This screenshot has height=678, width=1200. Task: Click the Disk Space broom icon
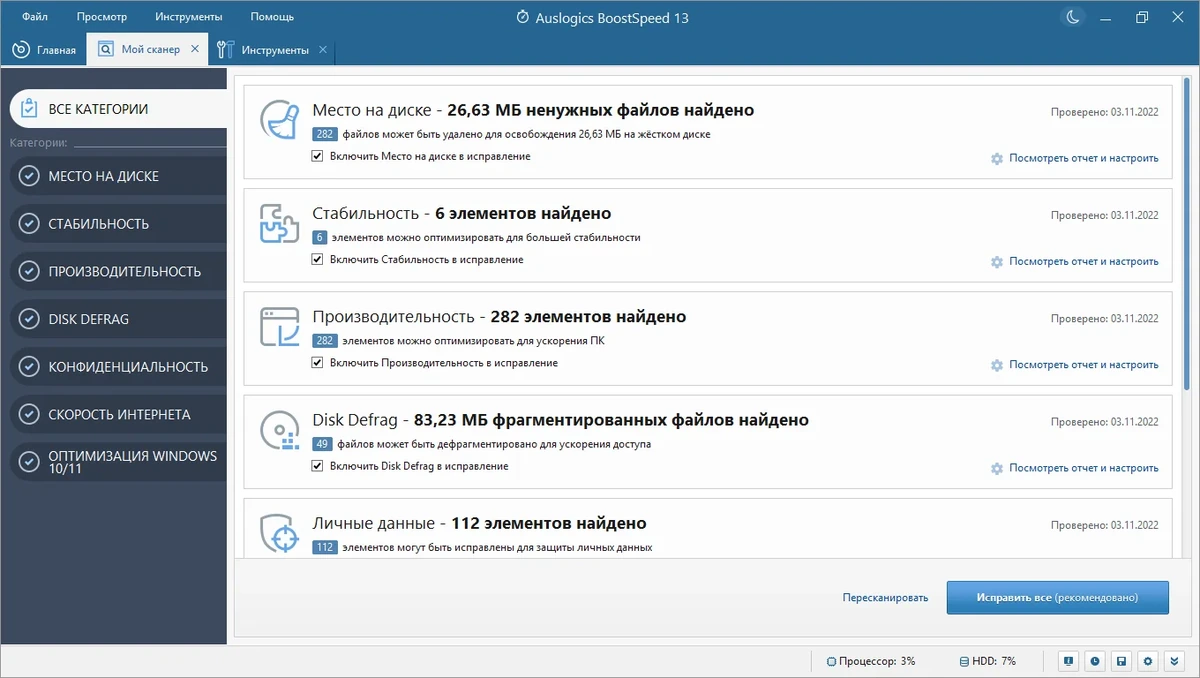[x=279, y=119]
